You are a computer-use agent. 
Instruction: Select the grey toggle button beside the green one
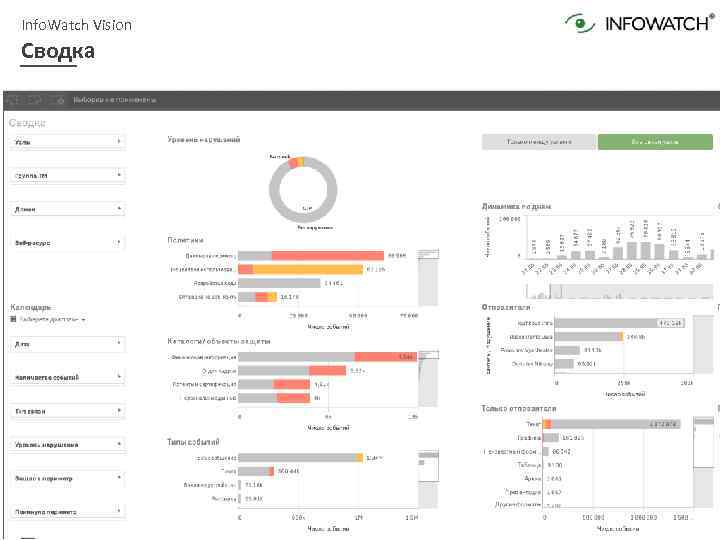point(539,142)
